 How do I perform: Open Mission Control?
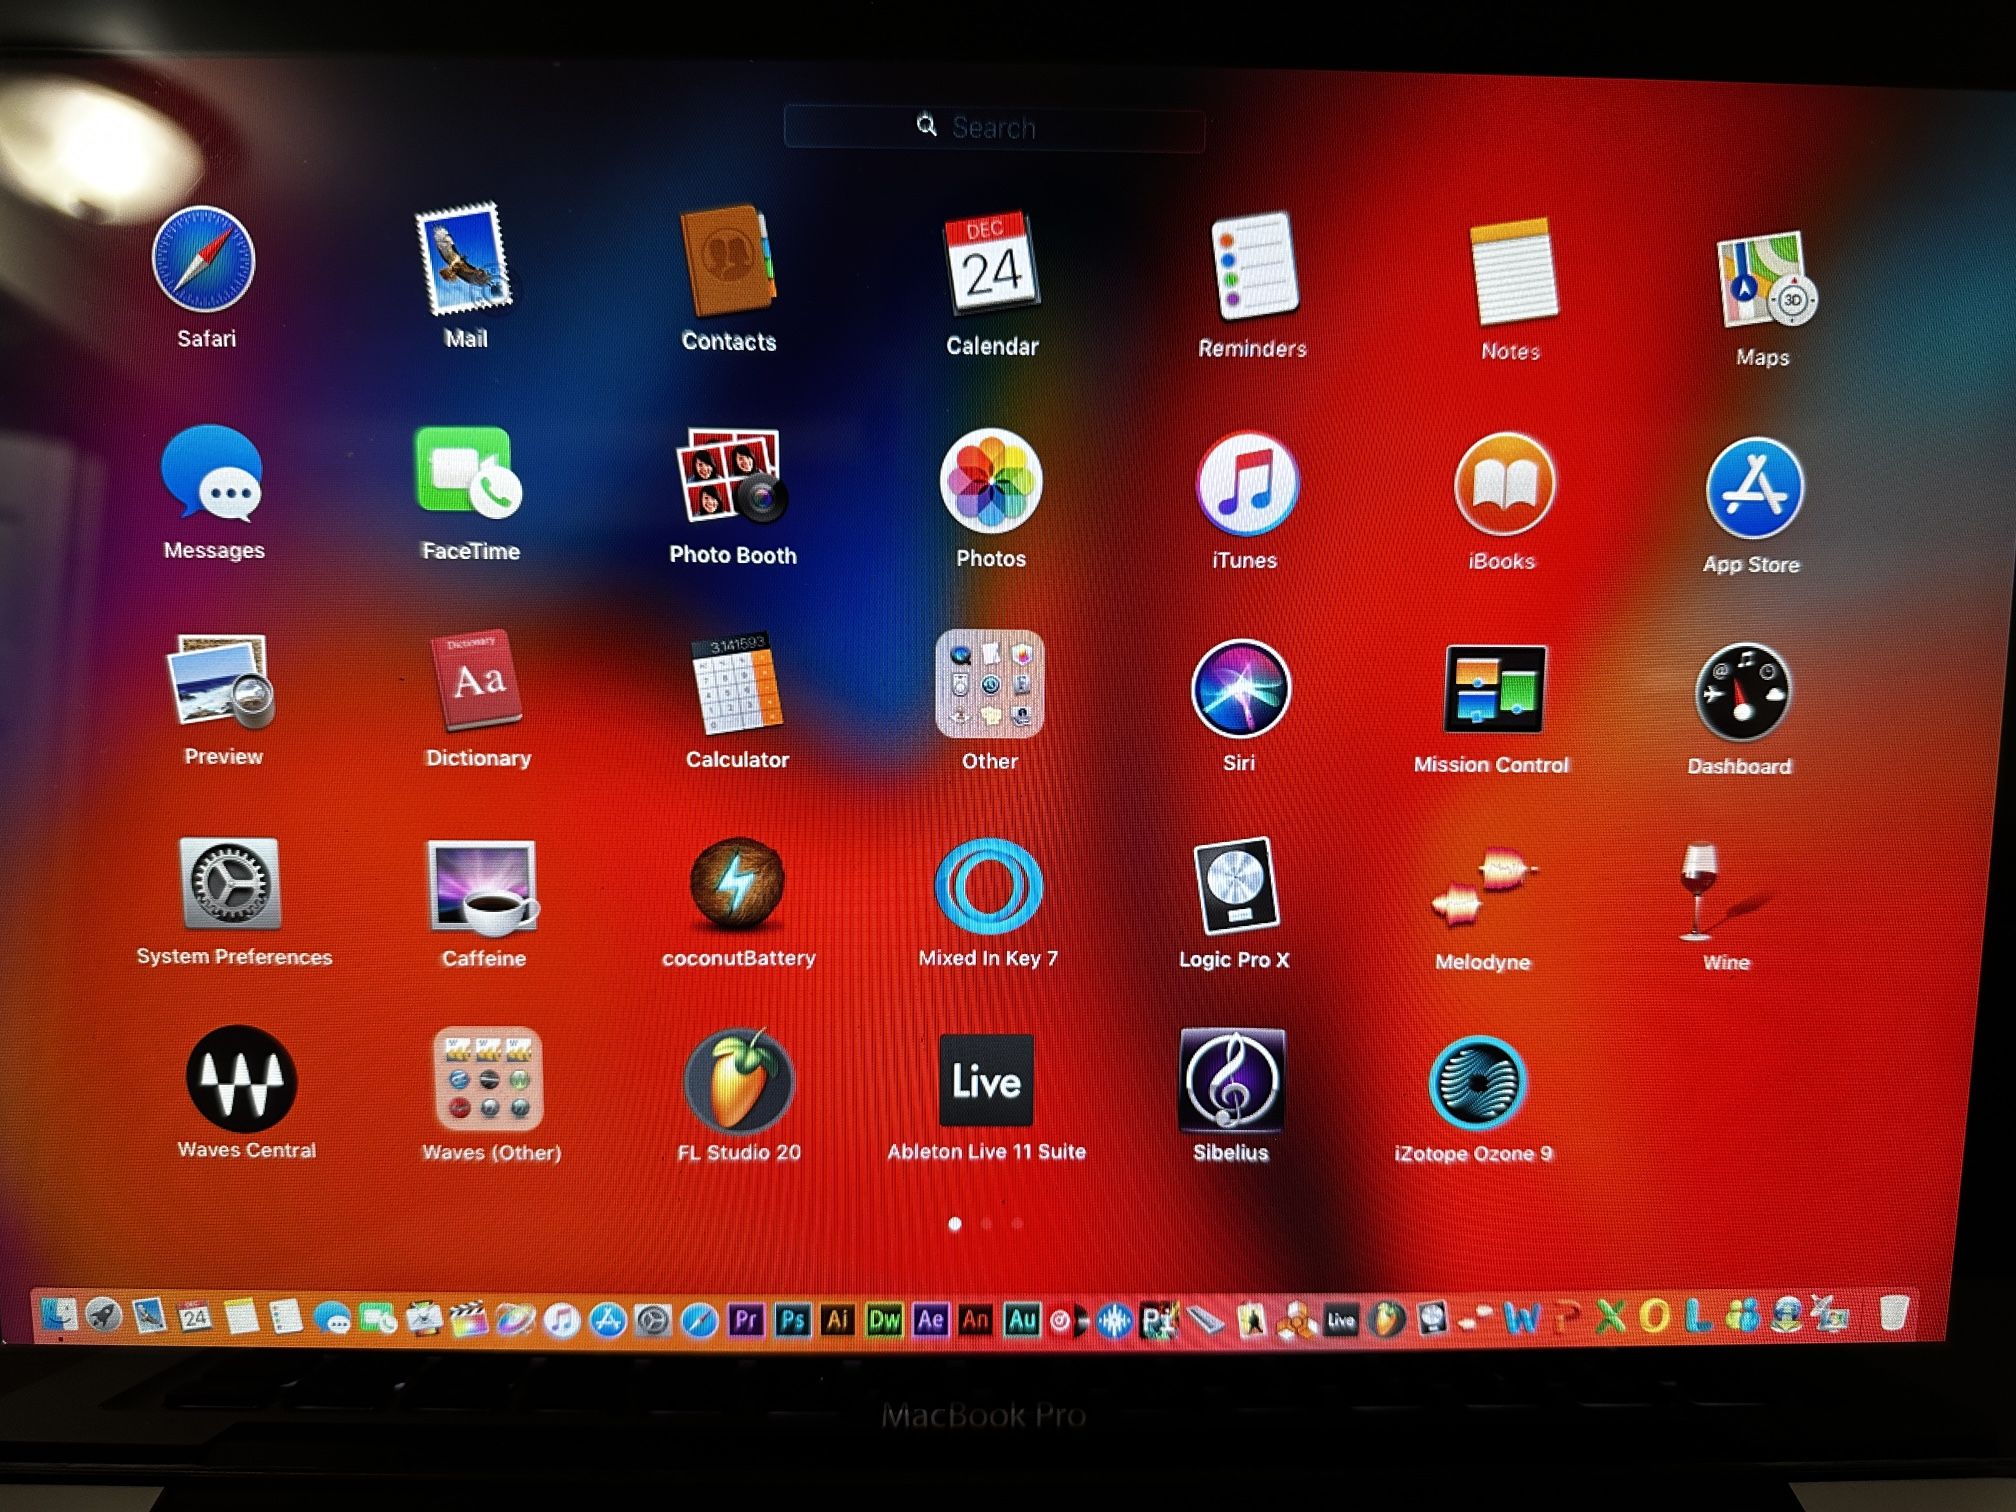[1495, 690]
